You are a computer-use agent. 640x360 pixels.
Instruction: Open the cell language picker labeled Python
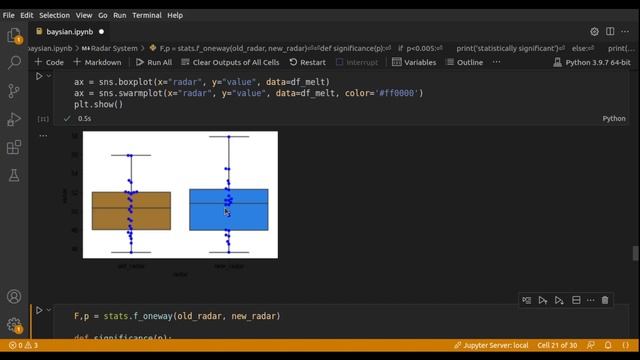point(614,118)
